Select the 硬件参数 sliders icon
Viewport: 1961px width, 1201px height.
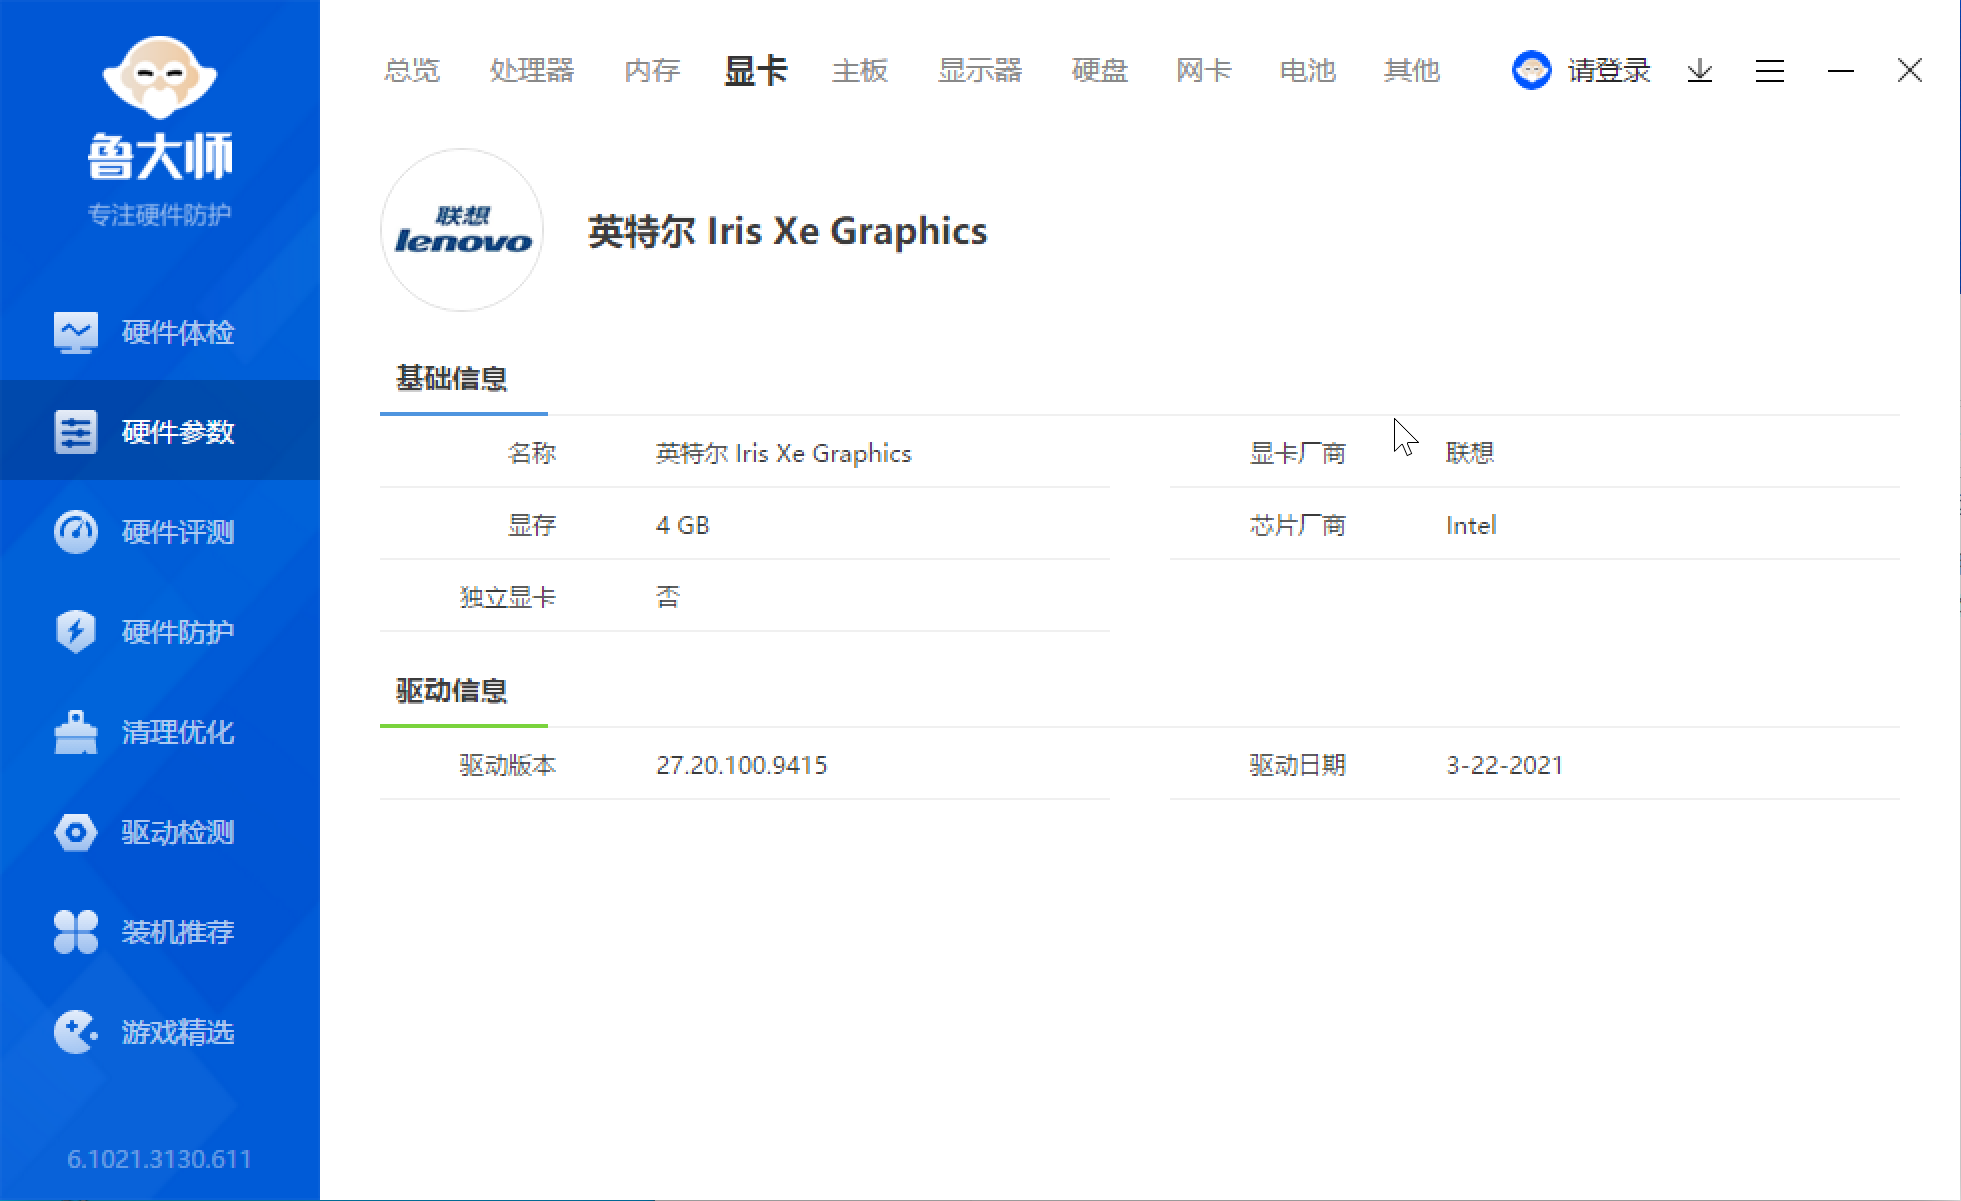pos(76,432)
